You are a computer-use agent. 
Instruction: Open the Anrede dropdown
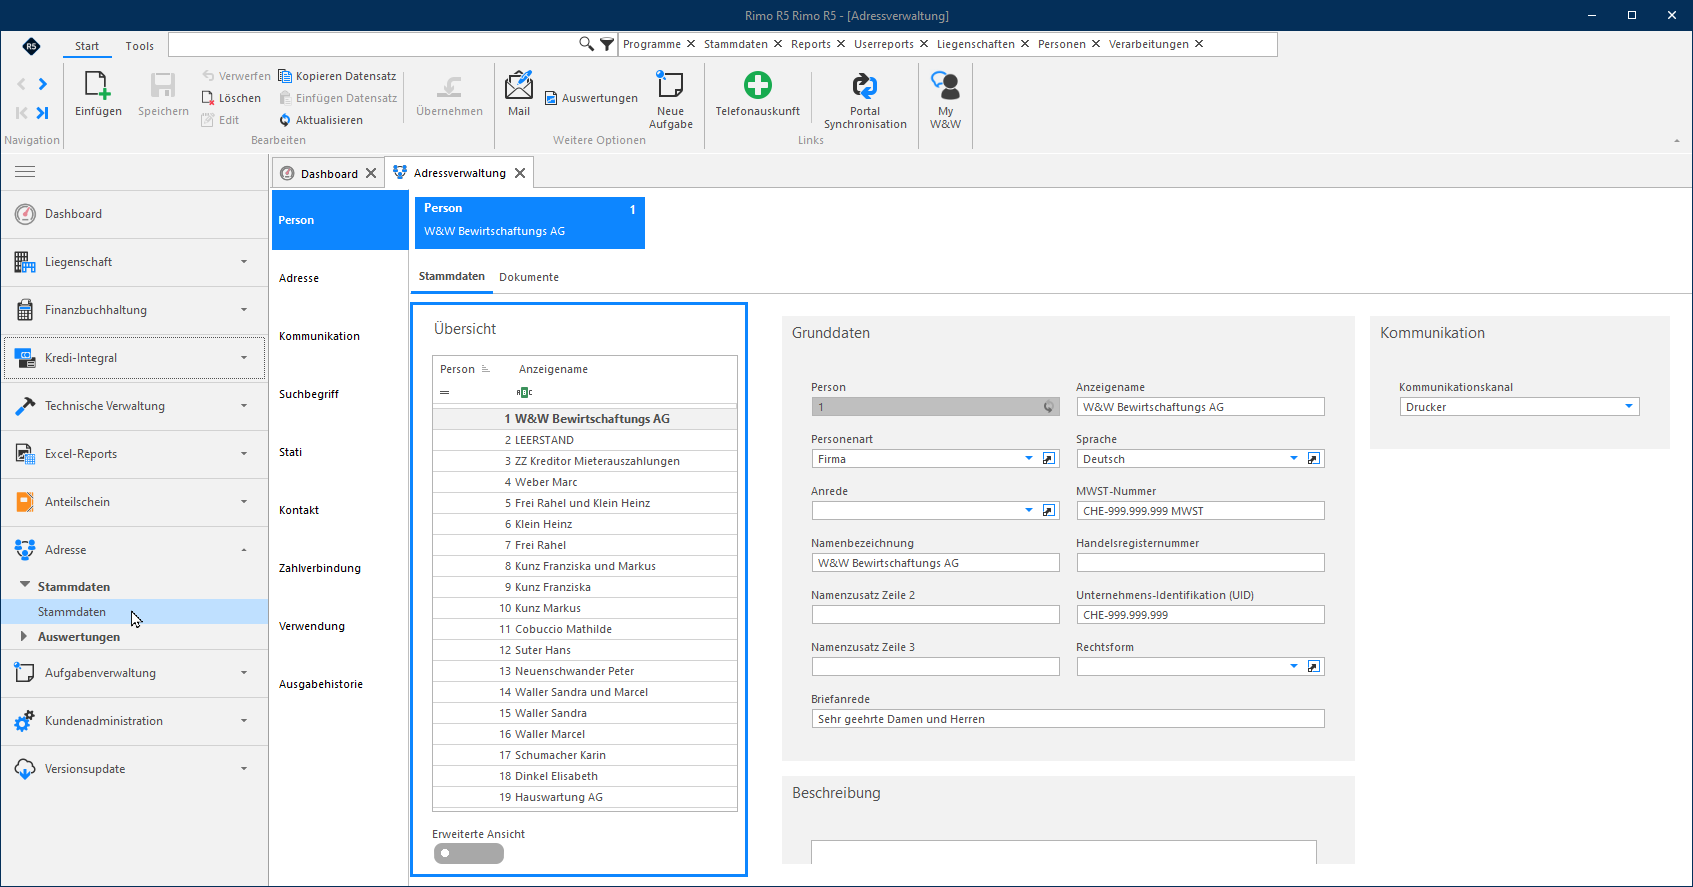coord(1029,511)
